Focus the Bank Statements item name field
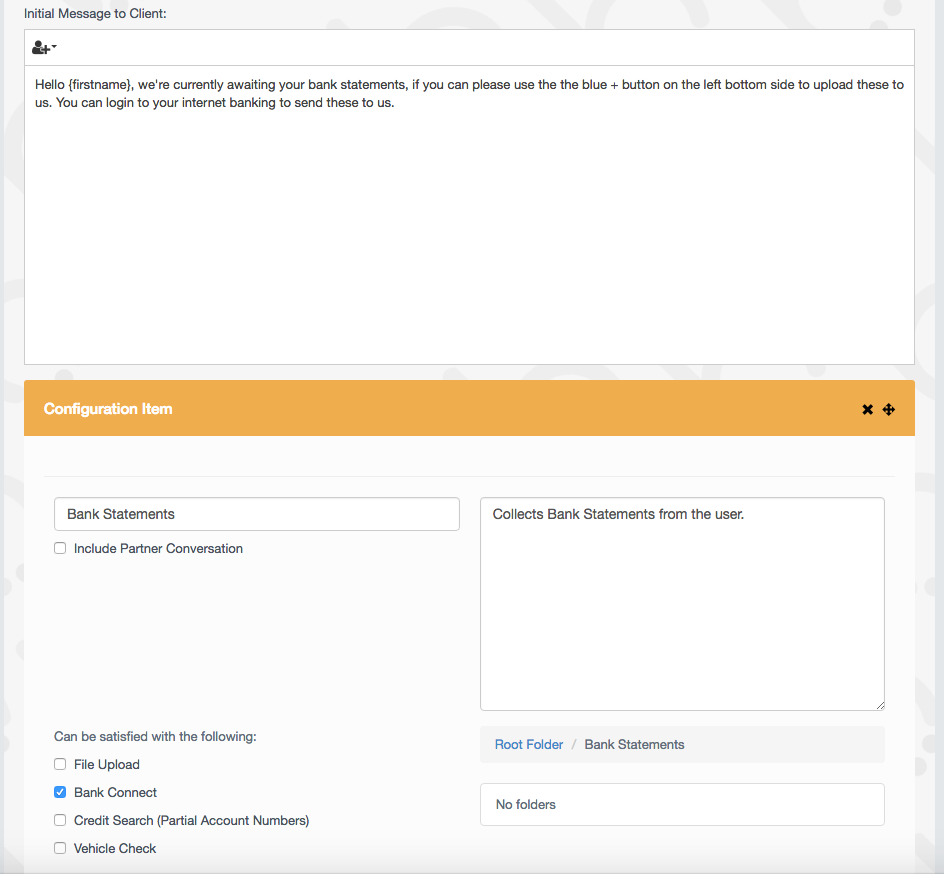Viewport: 944px width, 874px height. tap(256, 514)
